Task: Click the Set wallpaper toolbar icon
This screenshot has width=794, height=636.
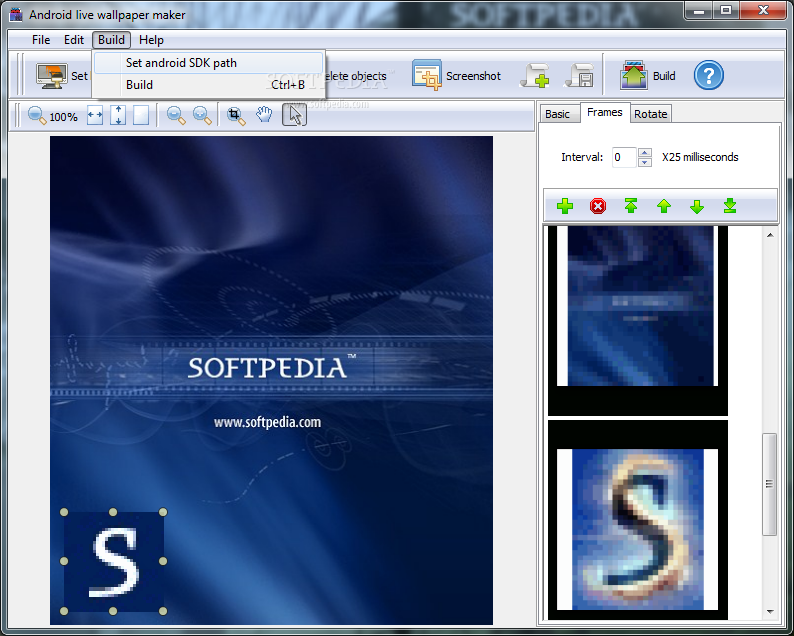Action: 52,76
